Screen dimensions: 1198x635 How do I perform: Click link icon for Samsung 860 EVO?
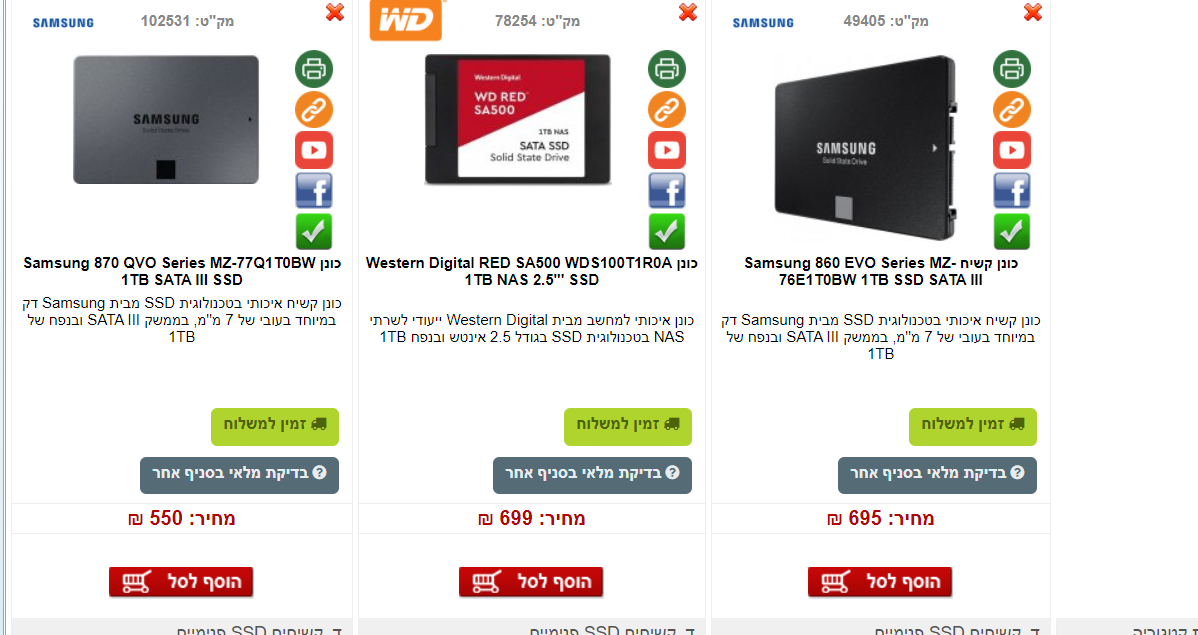click(x=1012, y=109)
